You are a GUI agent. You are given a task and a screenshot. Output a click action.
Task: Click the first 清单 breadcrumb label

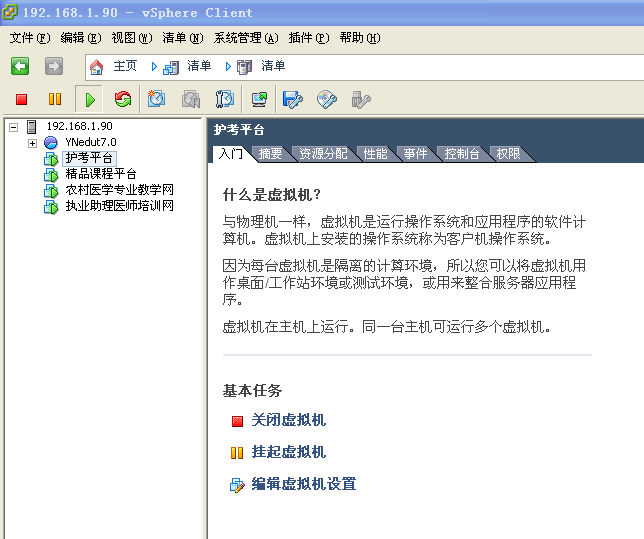coord(199,66)
